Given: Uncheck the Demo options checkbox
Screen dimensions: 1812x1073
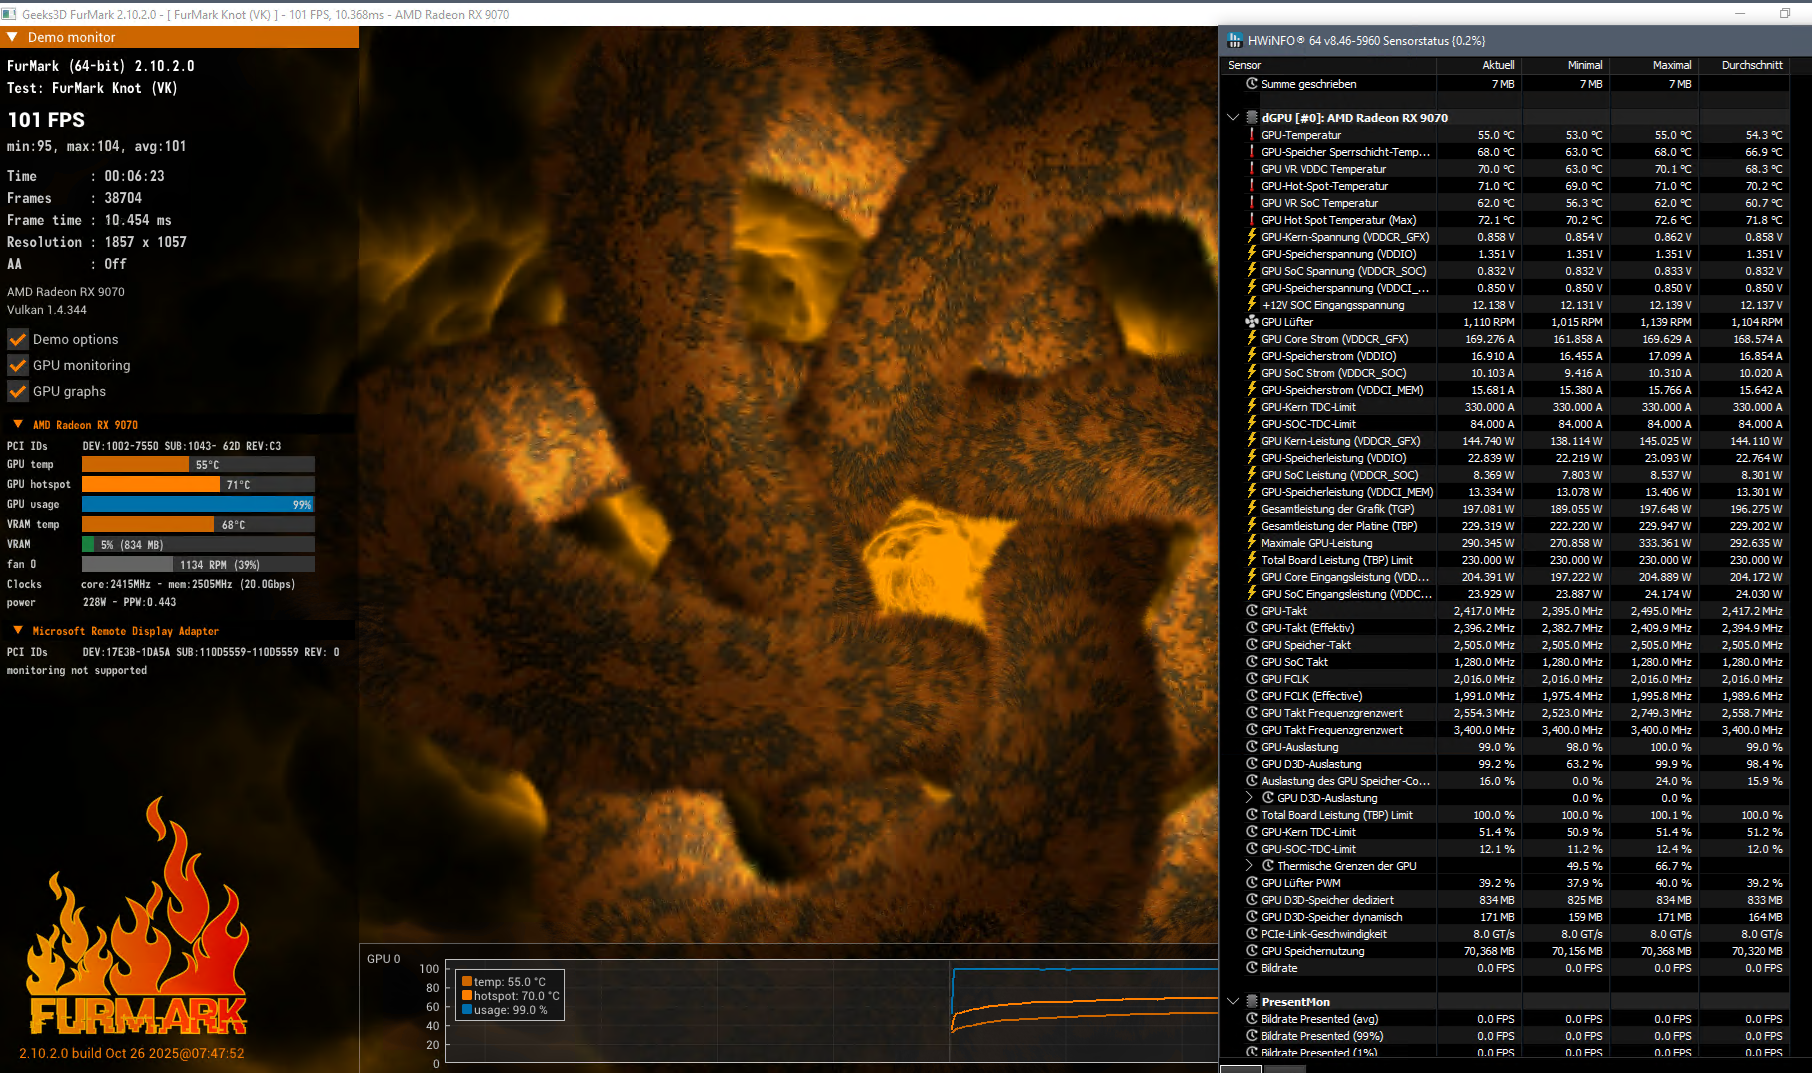Looking at the screenshot, I should point(18,339).
